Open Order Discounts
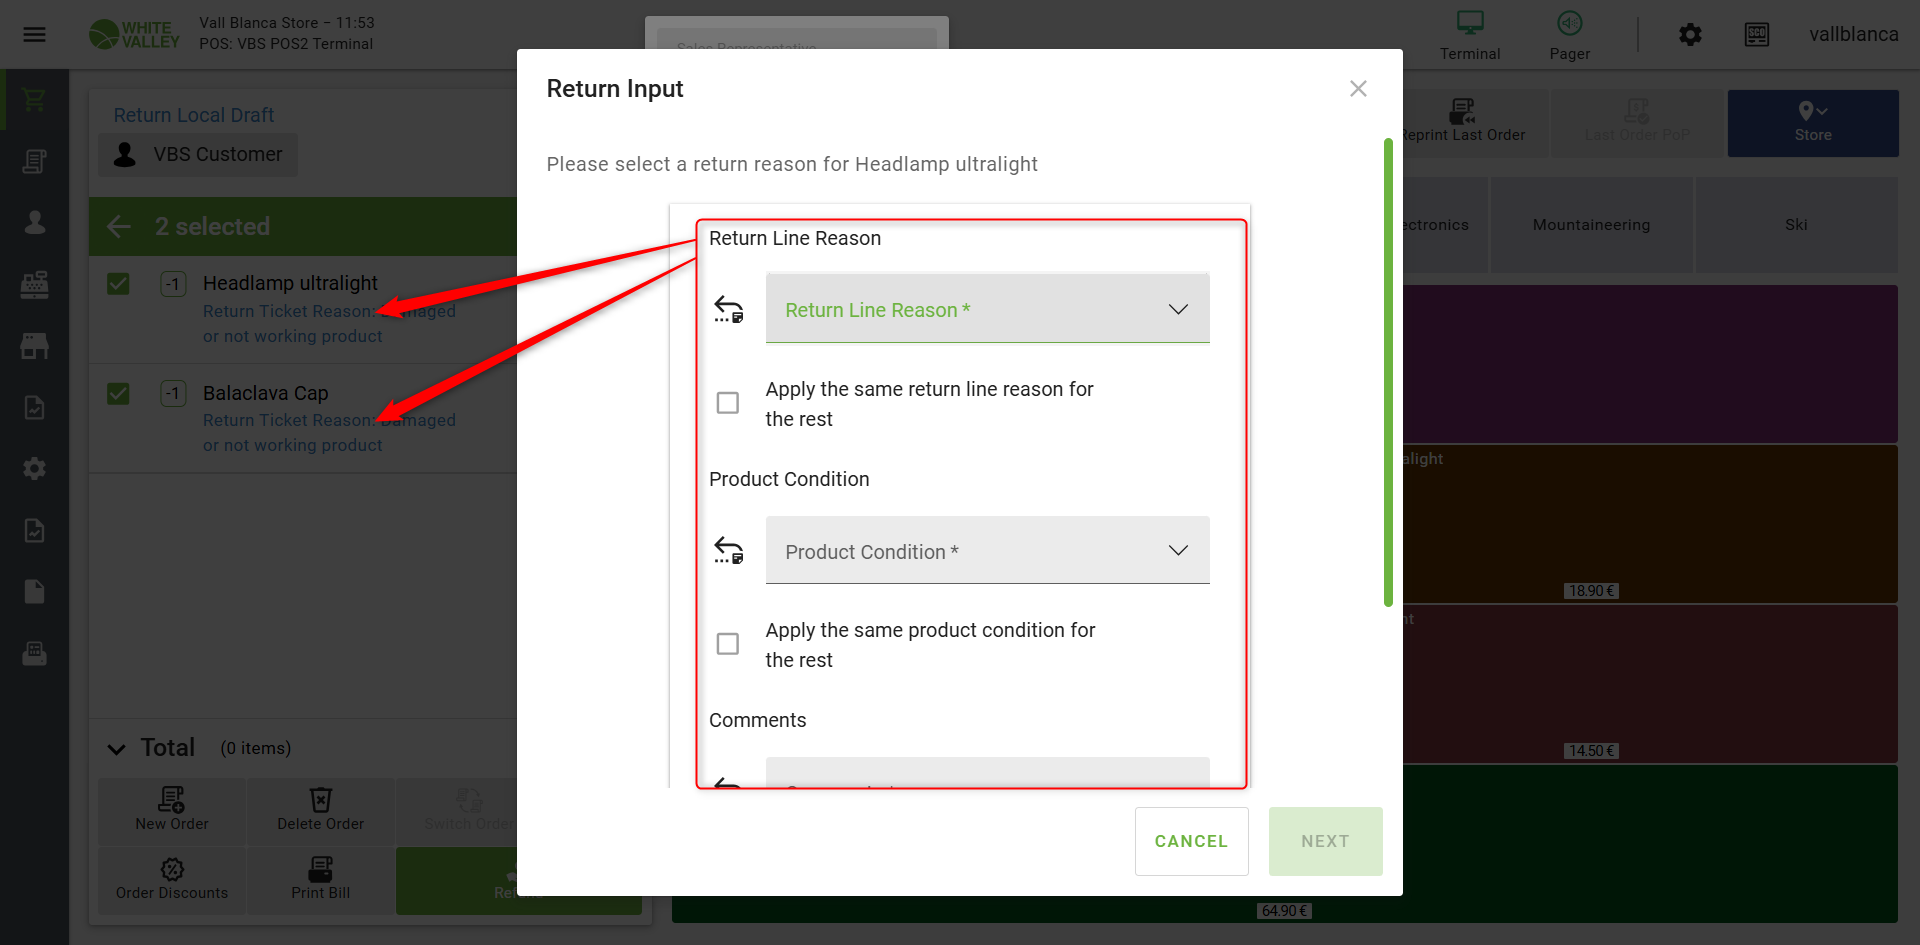The image size is (1920, 945). click(172, 880)
